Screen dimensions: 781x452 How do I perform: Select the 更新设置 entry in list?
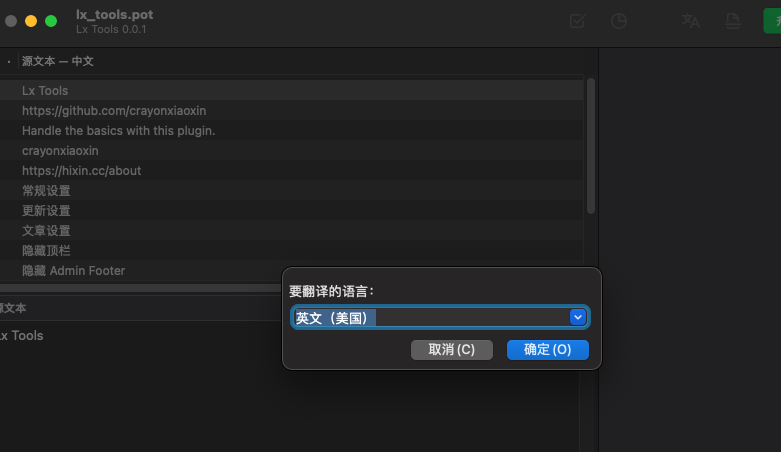click(46, 211)
